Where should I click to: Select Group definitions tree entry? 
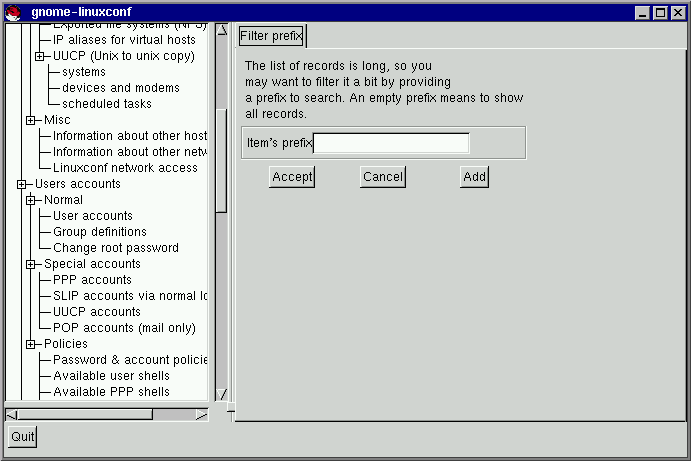[99, 232]
